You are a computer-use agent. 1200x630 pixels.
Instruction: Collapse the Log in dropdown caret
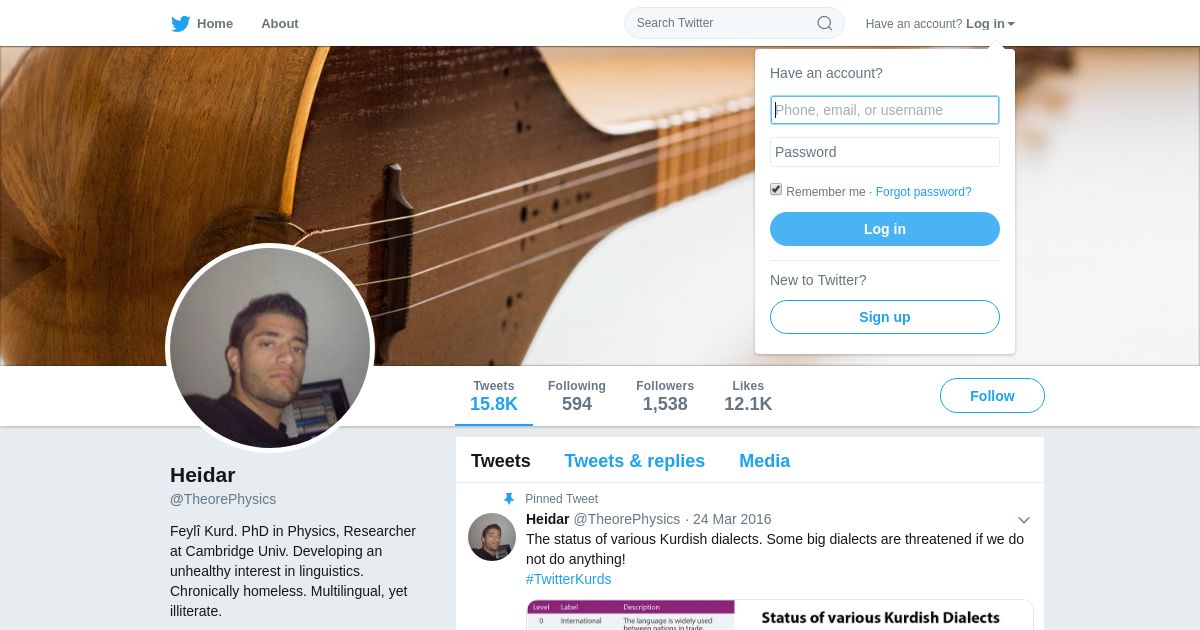coord(1011,24)
